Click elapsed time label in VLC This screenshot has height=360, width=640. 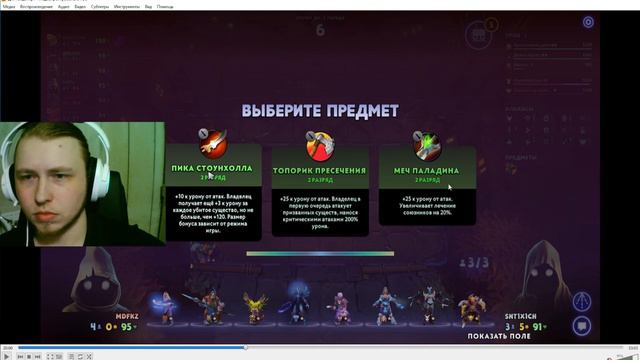pyautogui.click(x=8, y=348)
